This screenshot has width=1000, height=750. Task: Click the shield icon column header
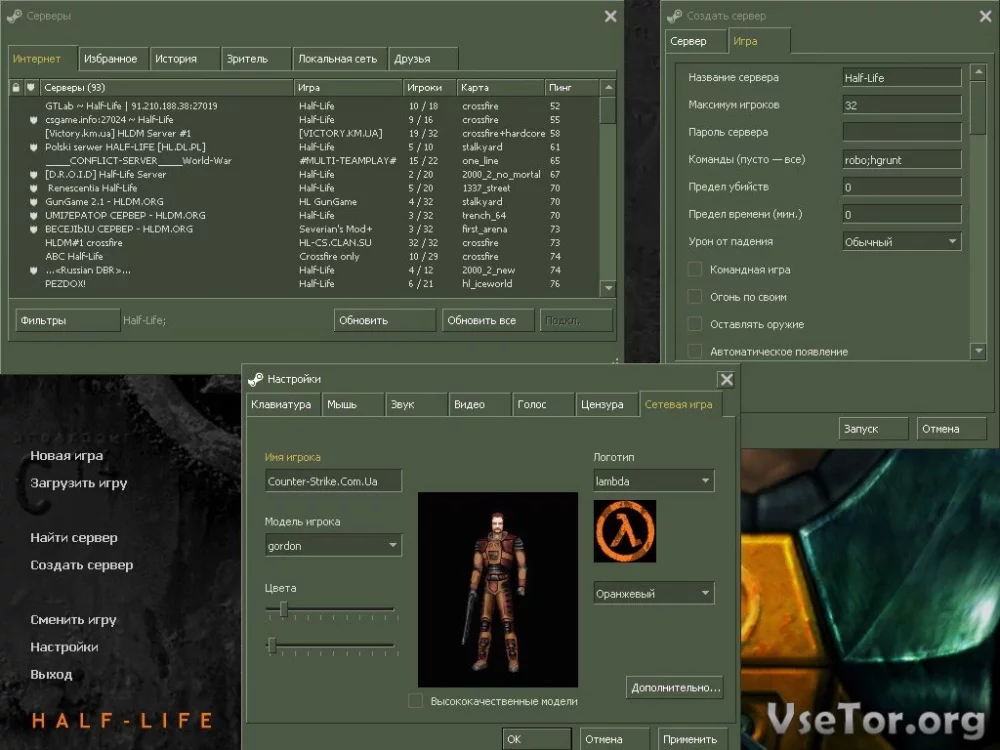(x=31, y=88)
